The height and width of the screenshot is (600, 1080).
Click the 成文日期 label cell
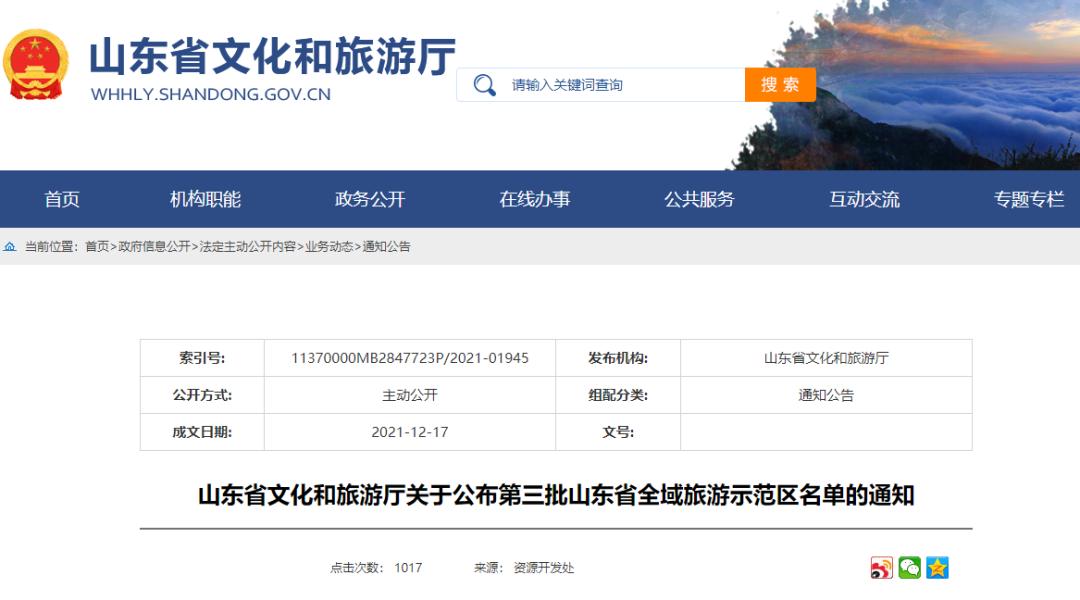tap(202, 432)
